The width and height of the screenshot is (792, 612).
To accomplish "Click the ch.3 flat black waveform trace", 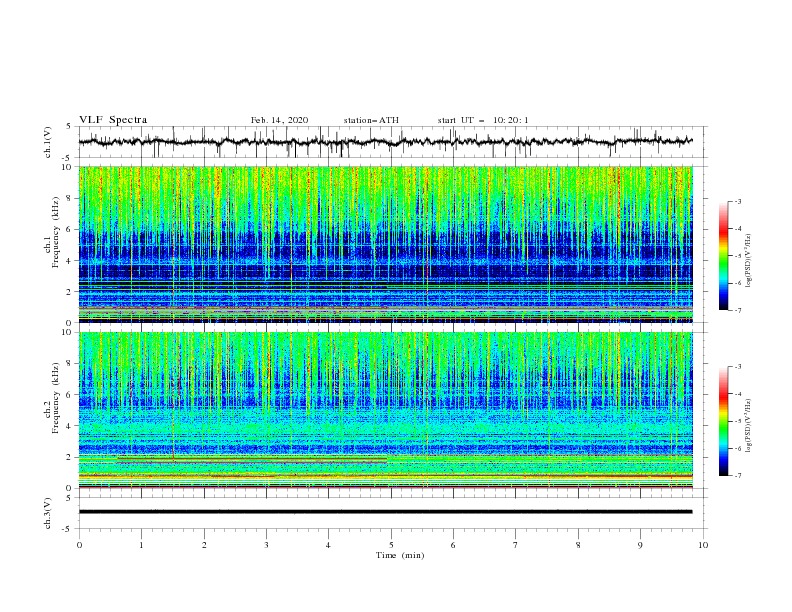I will pos(385,512).
